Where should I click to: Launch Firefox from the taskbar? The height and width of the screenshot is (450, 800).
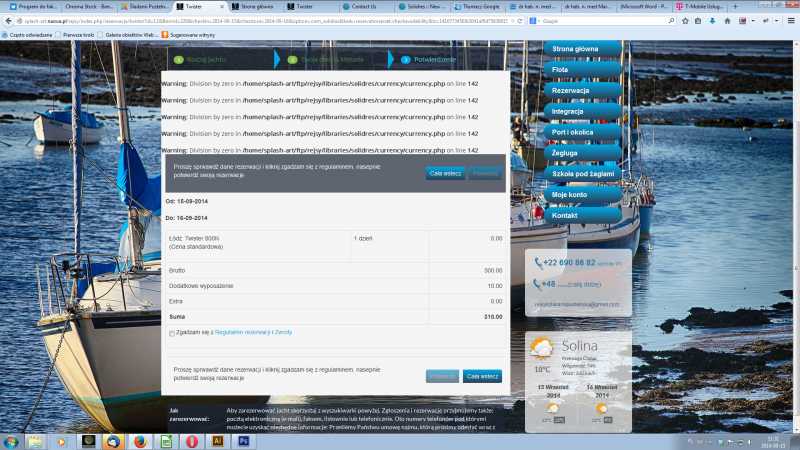coord(139,441)
